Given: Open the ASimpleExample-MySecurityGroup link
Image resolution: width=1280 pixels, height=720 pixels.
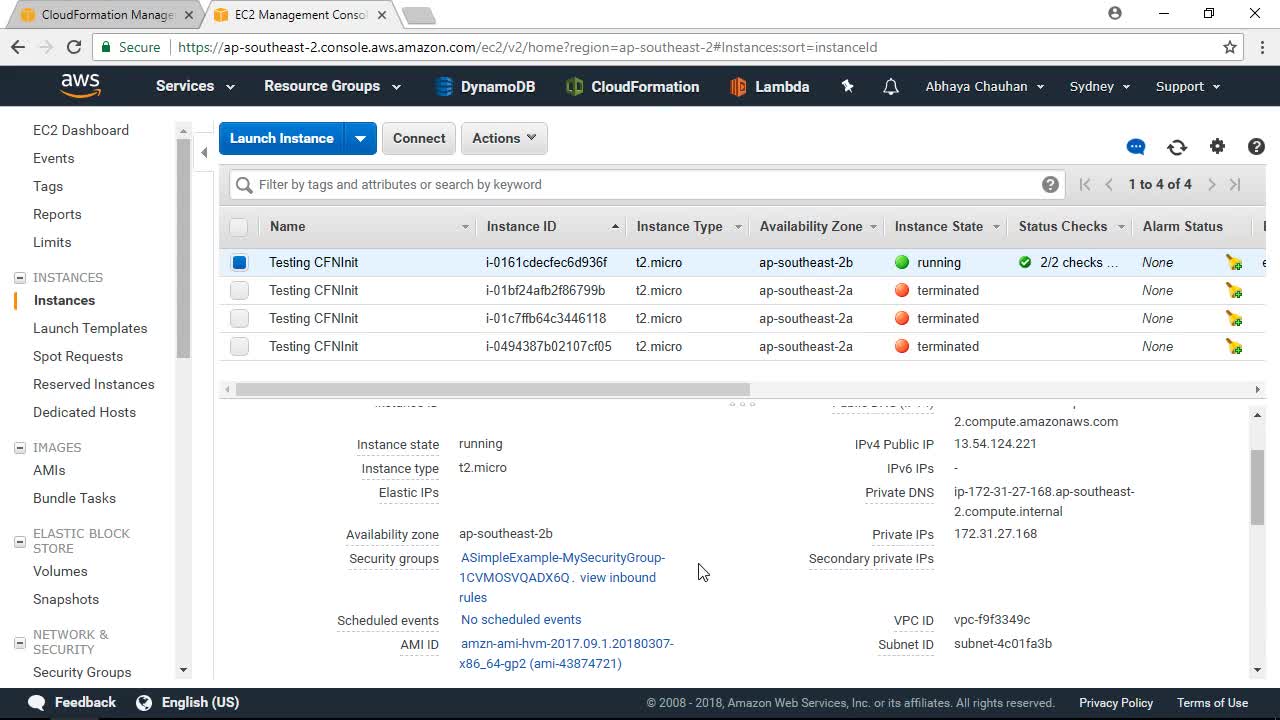Looking at the screenshot, I should tap(562, 567).
